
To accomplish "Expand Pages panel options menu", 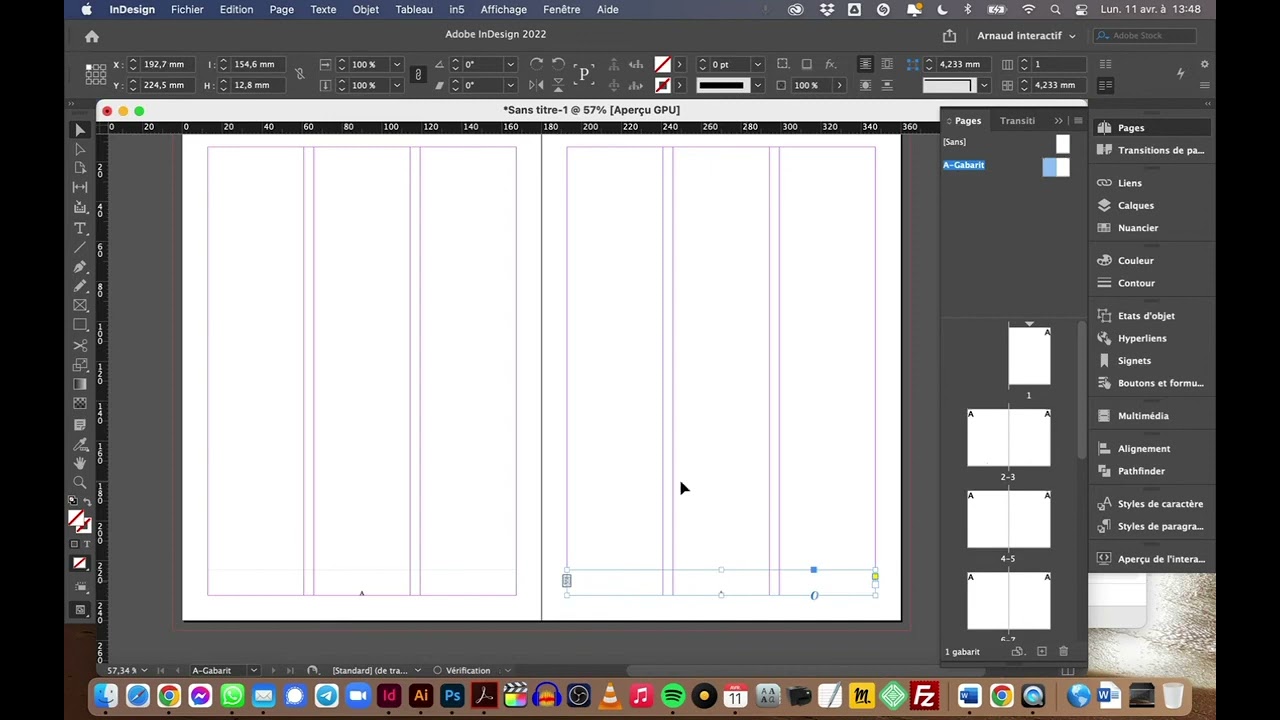I will click(1078, 121).
